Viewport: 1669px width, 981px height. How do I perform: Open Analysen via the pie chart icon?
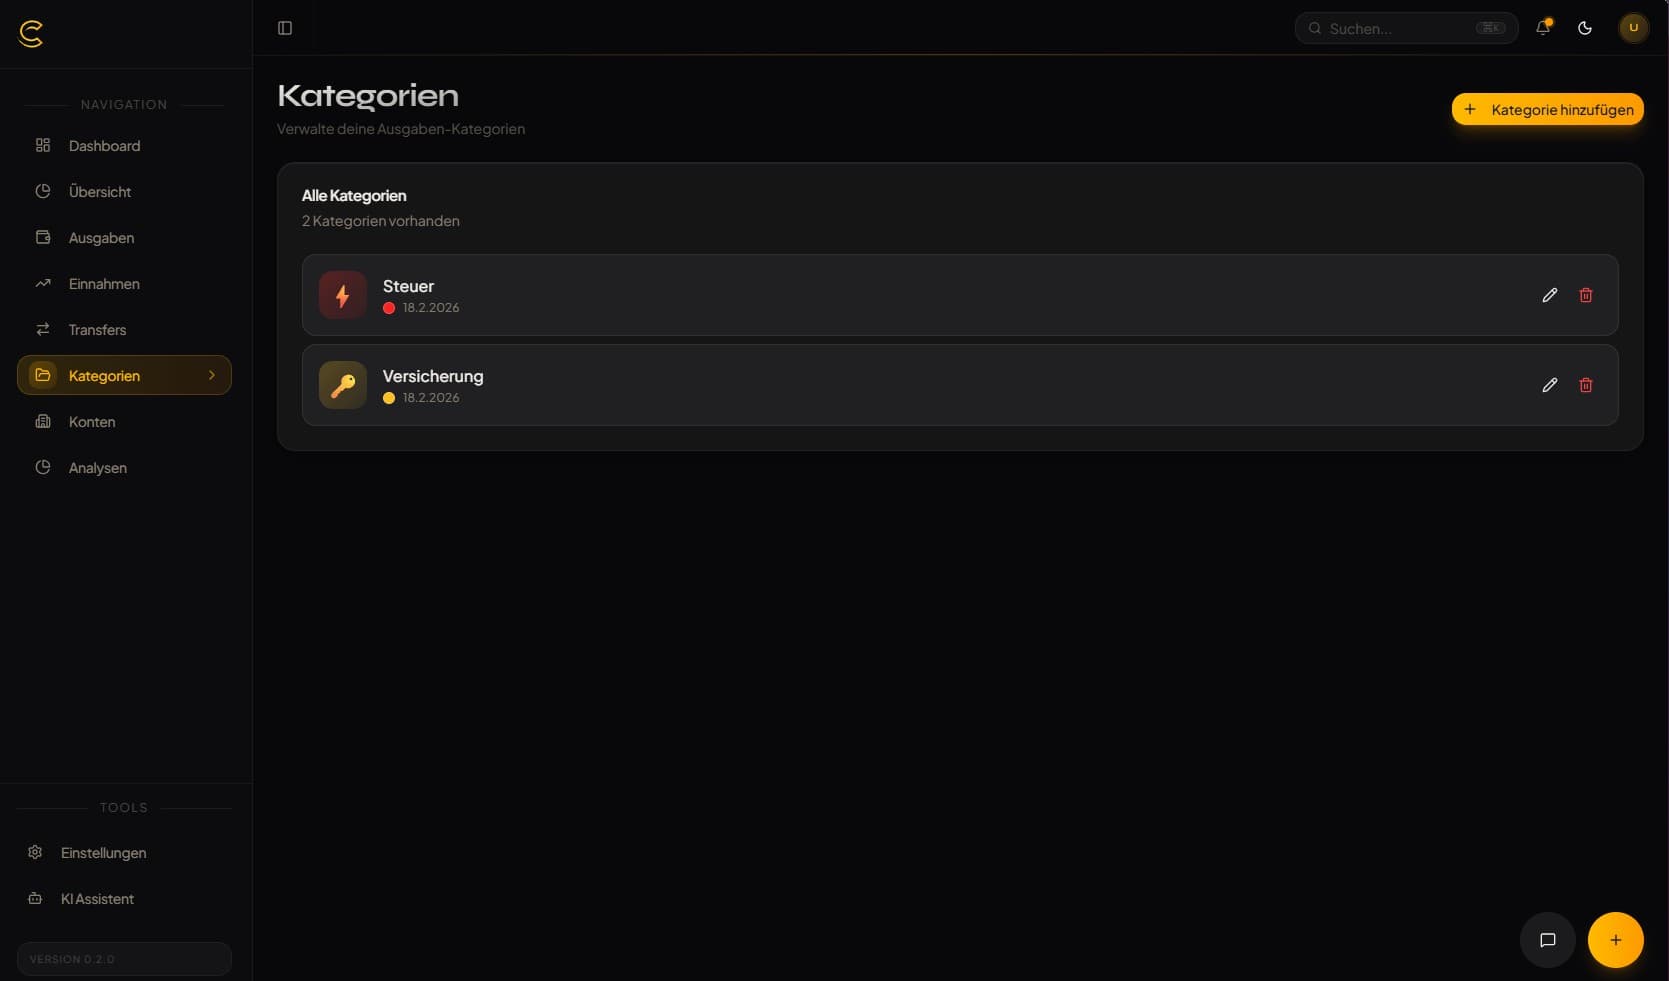42,467
